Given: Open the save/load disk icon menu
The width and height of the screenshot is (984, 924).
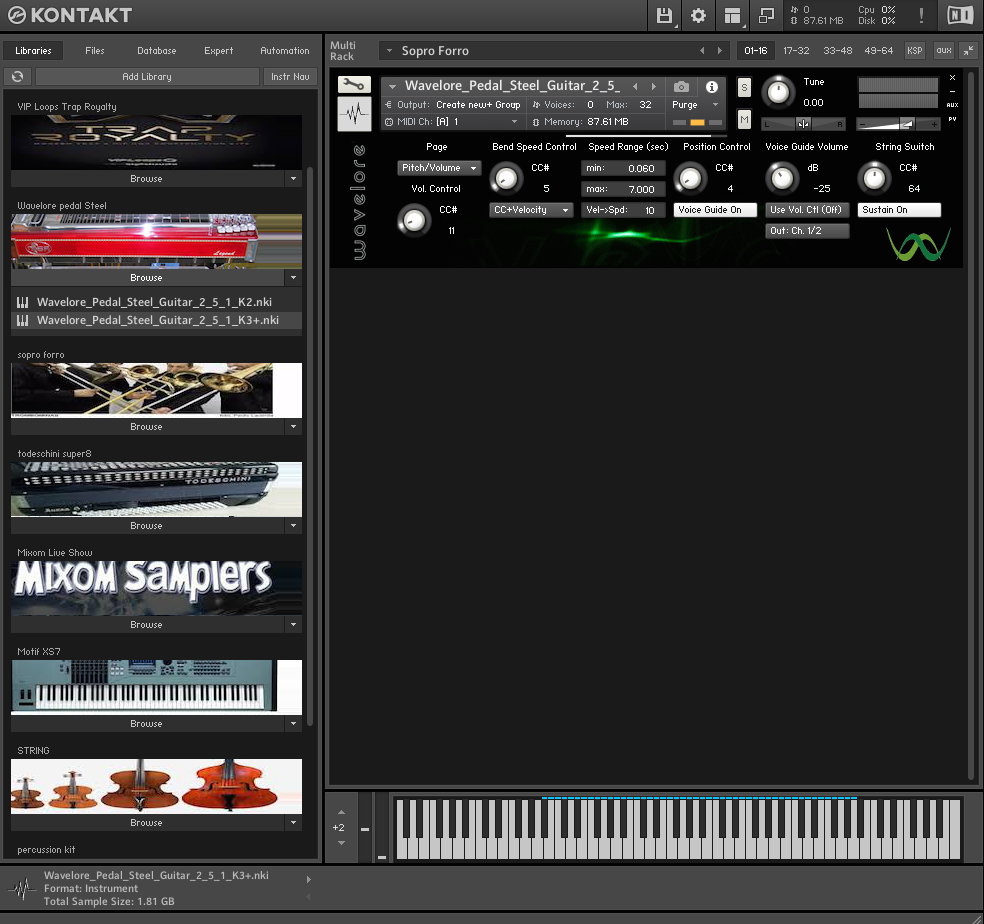Looking at the screenshot, I should tap(664, 16).
